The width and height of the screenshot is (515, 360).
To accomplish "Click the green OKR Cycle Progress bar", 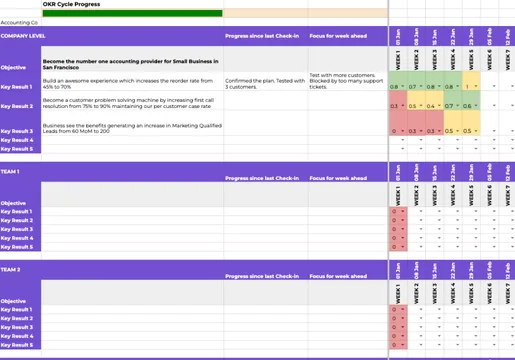I will click(x=132, y=13).
